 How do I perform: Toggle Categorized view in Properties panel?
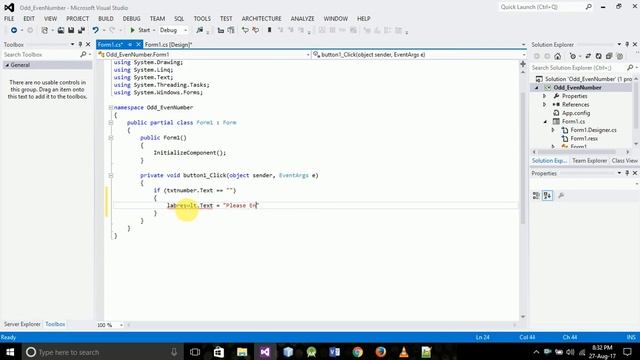coord(536,196)
